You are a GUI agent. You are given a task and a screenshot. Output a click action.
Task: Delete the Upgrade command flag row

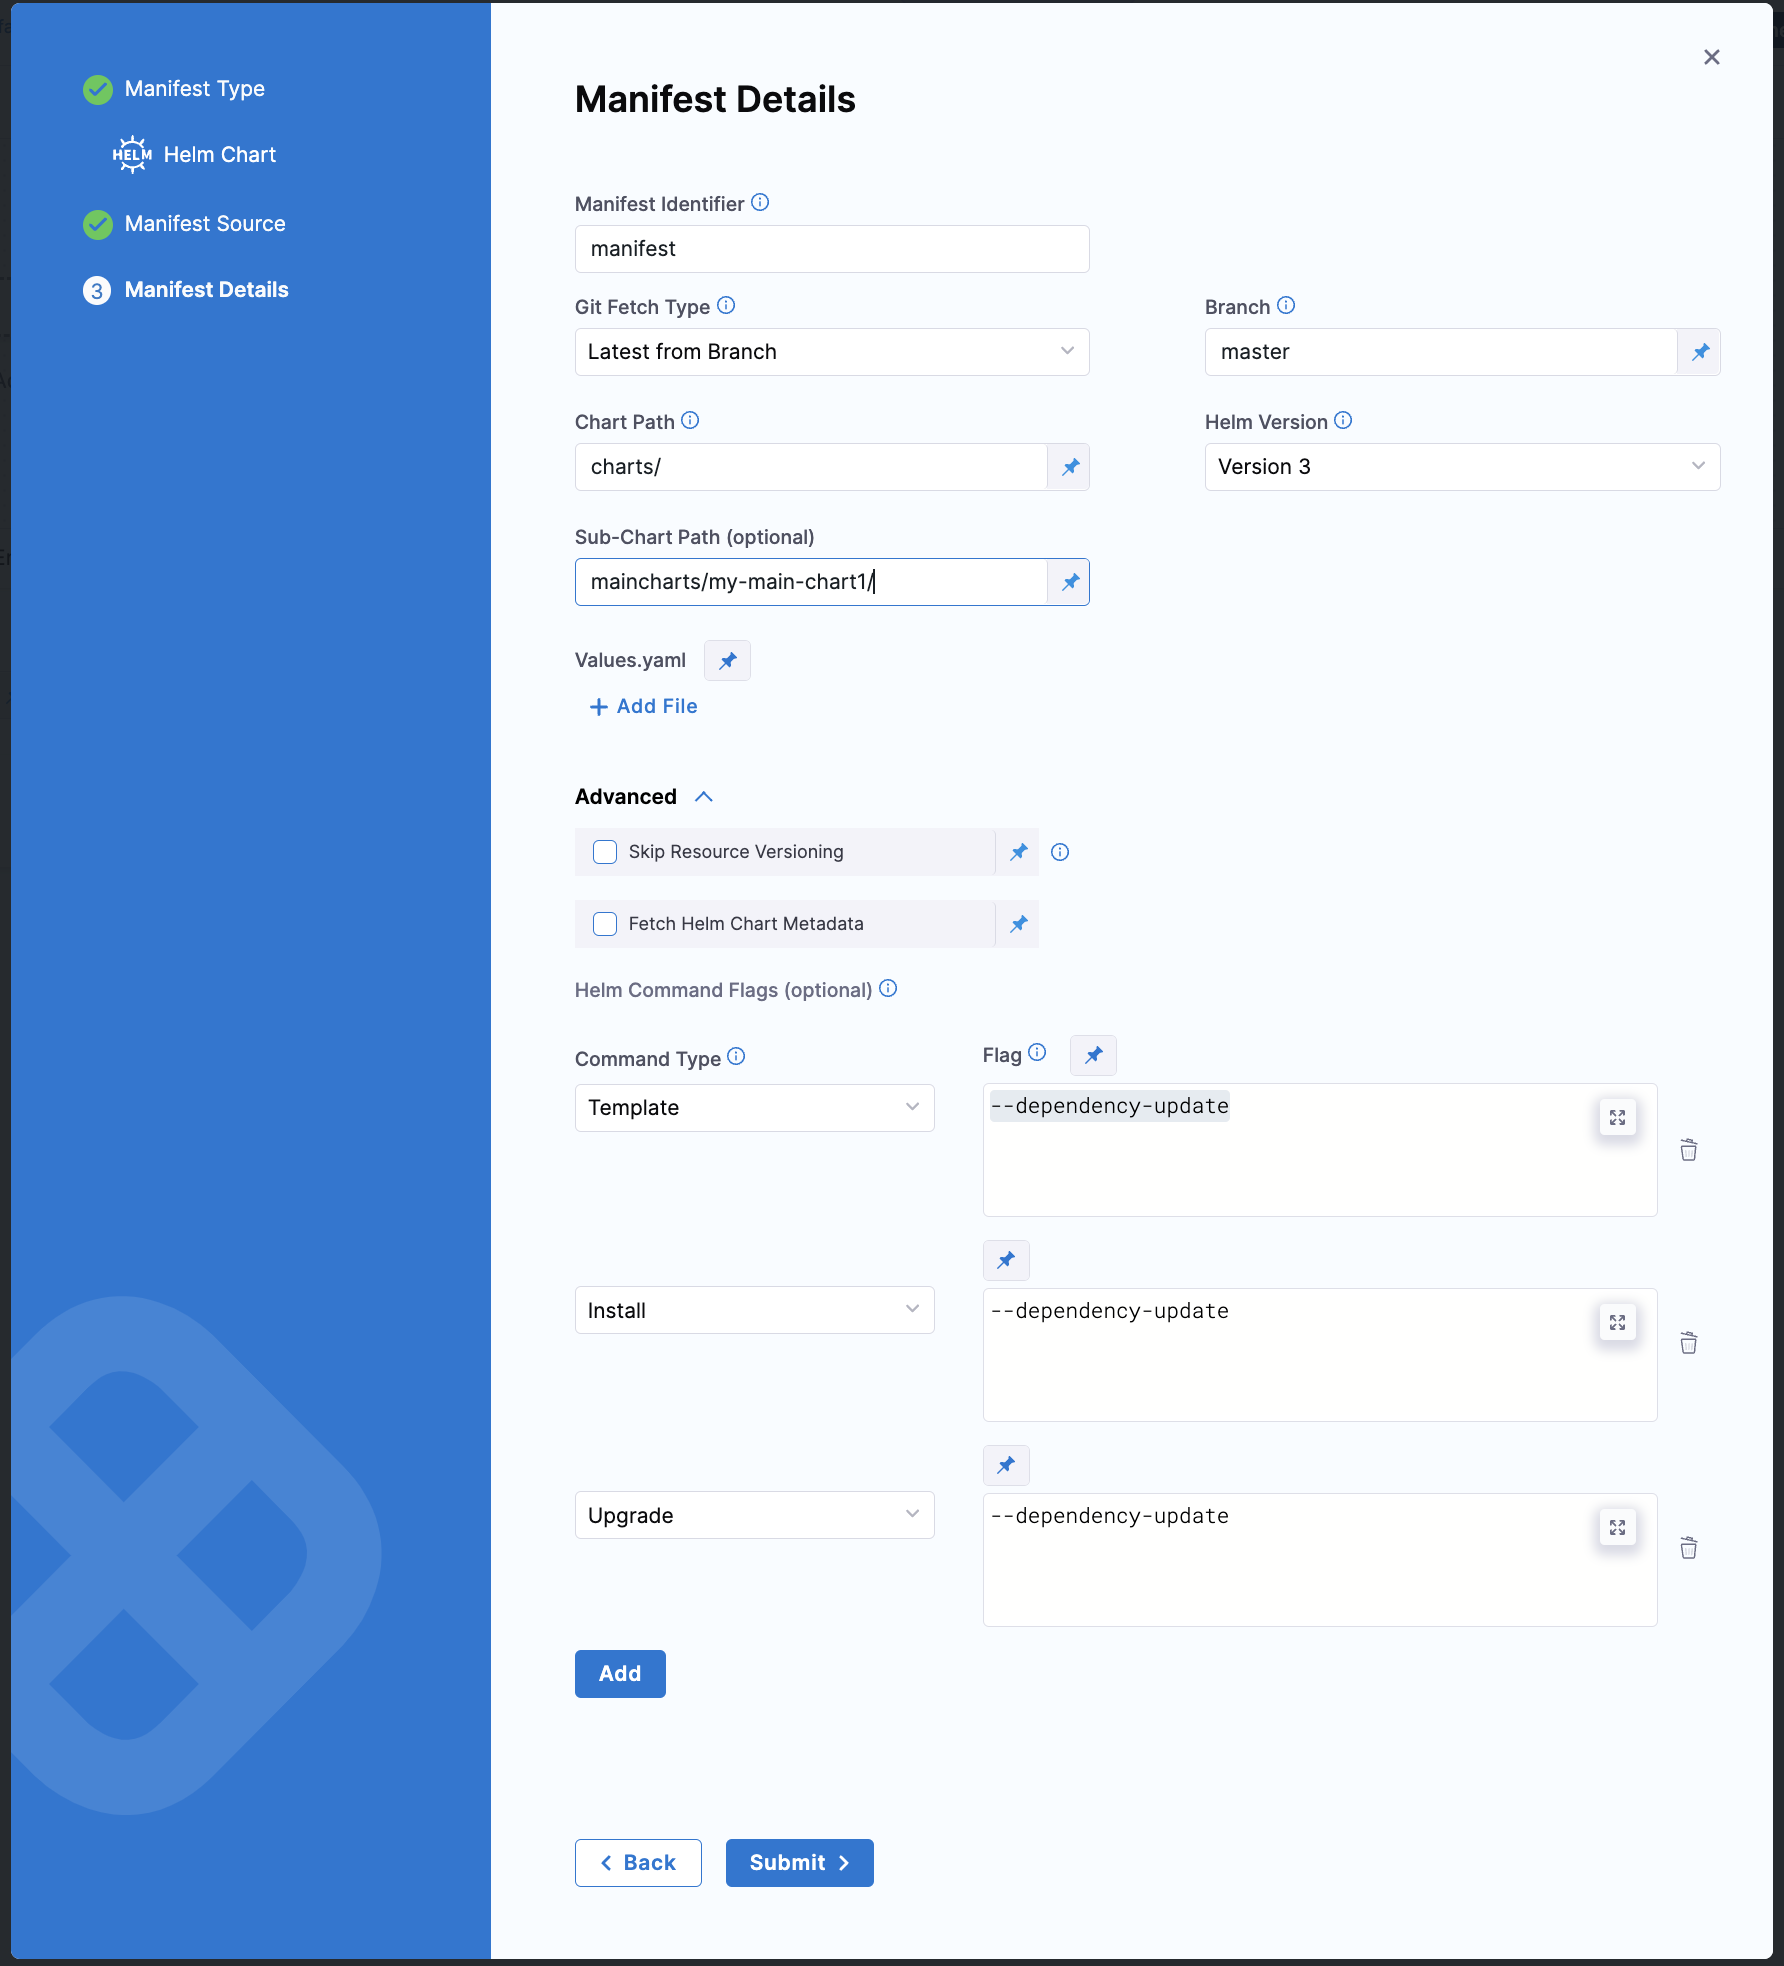click(x=1688, y=1548)
